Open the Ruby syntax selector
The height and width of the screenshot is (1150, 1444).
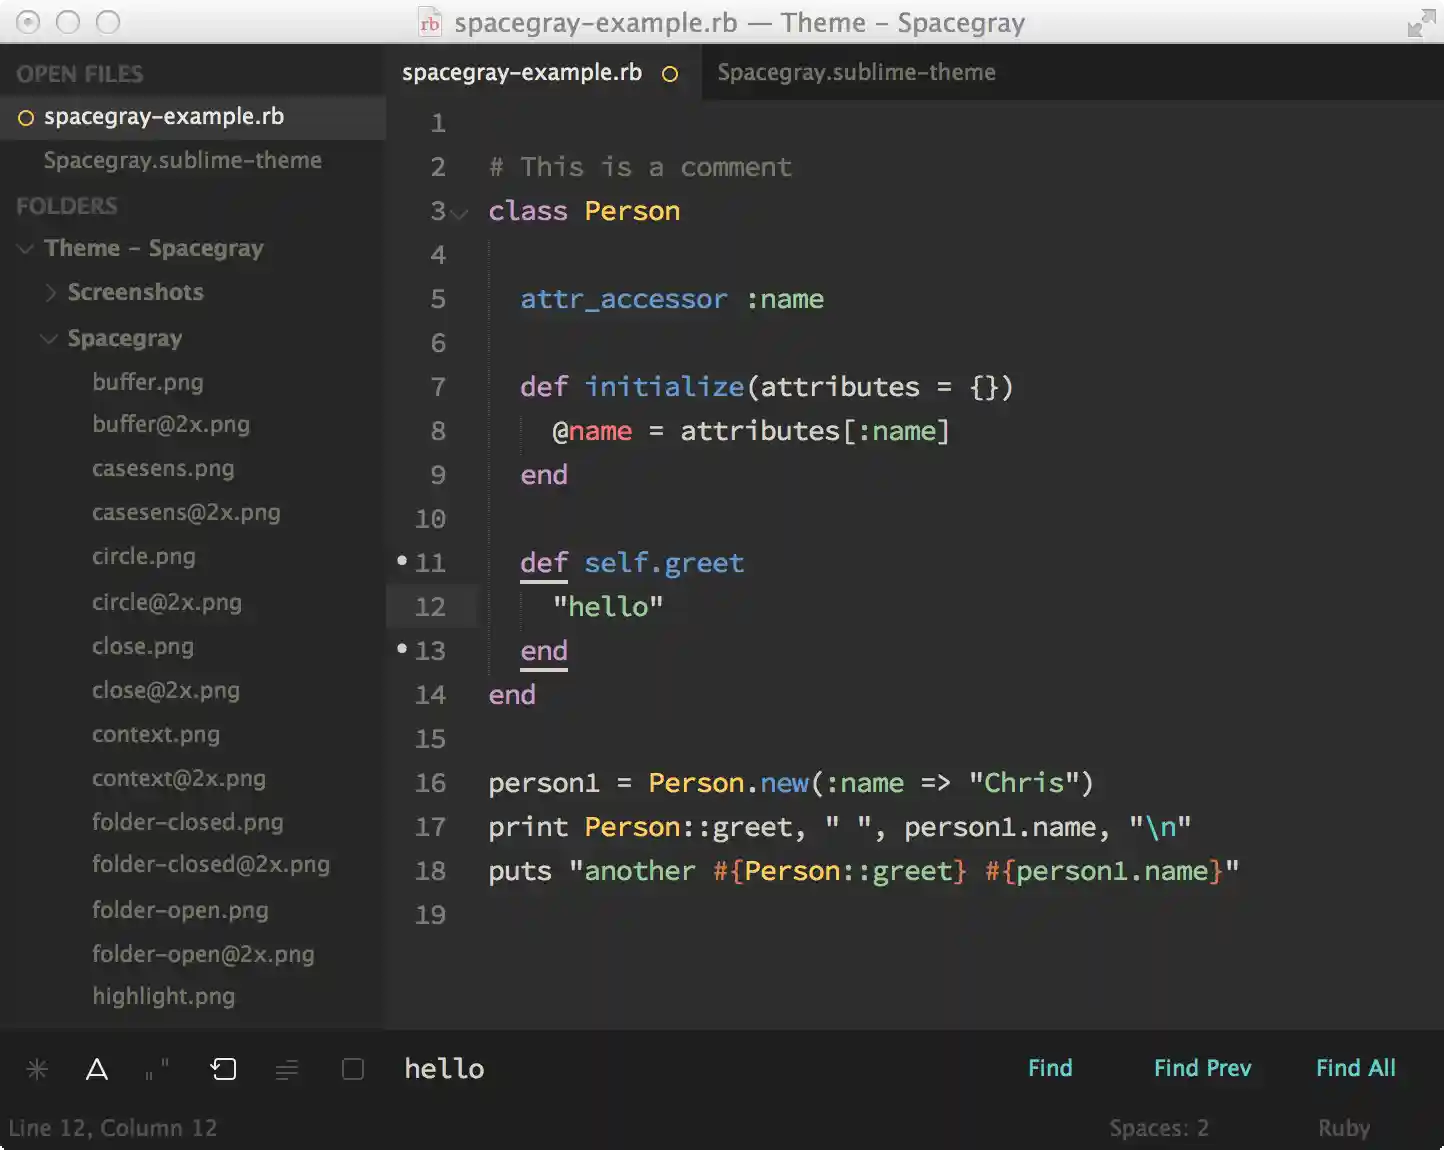[x=1343, y=1128]
